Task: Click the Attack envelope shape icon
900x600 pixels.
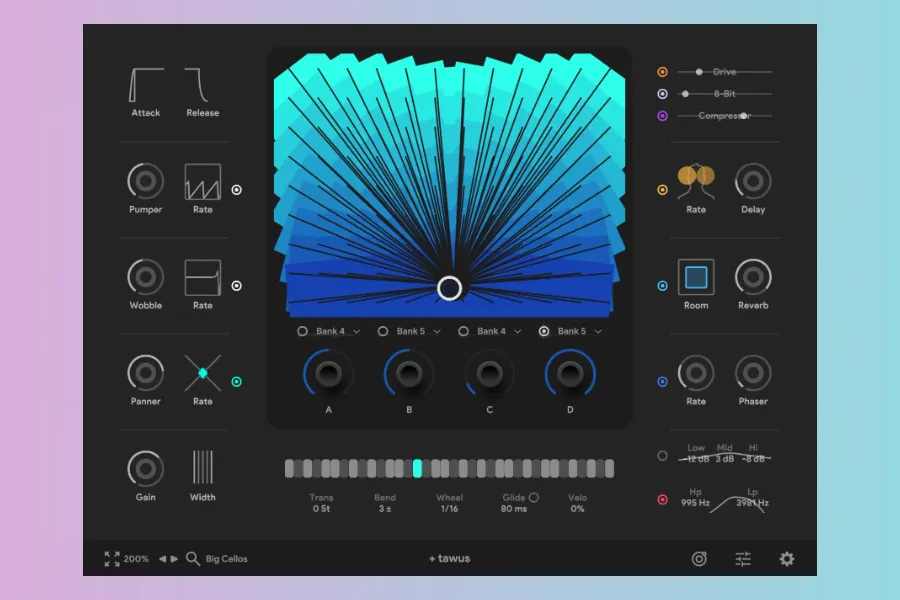Action: coord(146,84)
